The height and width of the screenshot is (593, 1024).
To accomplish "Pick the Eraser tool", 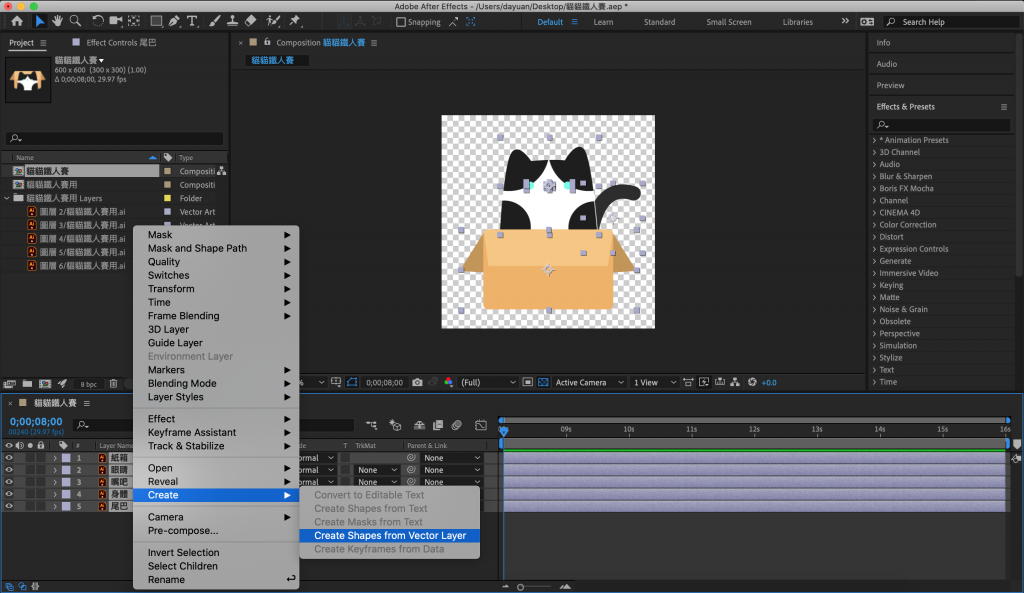I will tap(250, 21).
